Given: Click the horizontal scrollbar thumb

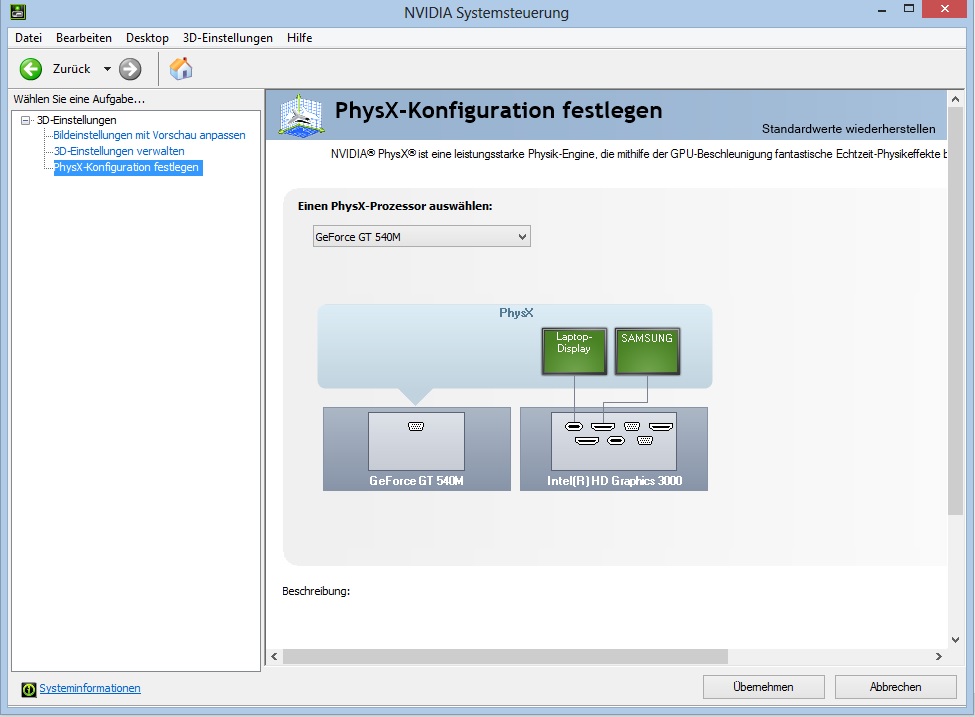Looking at the screenshot, I should 506,657.
